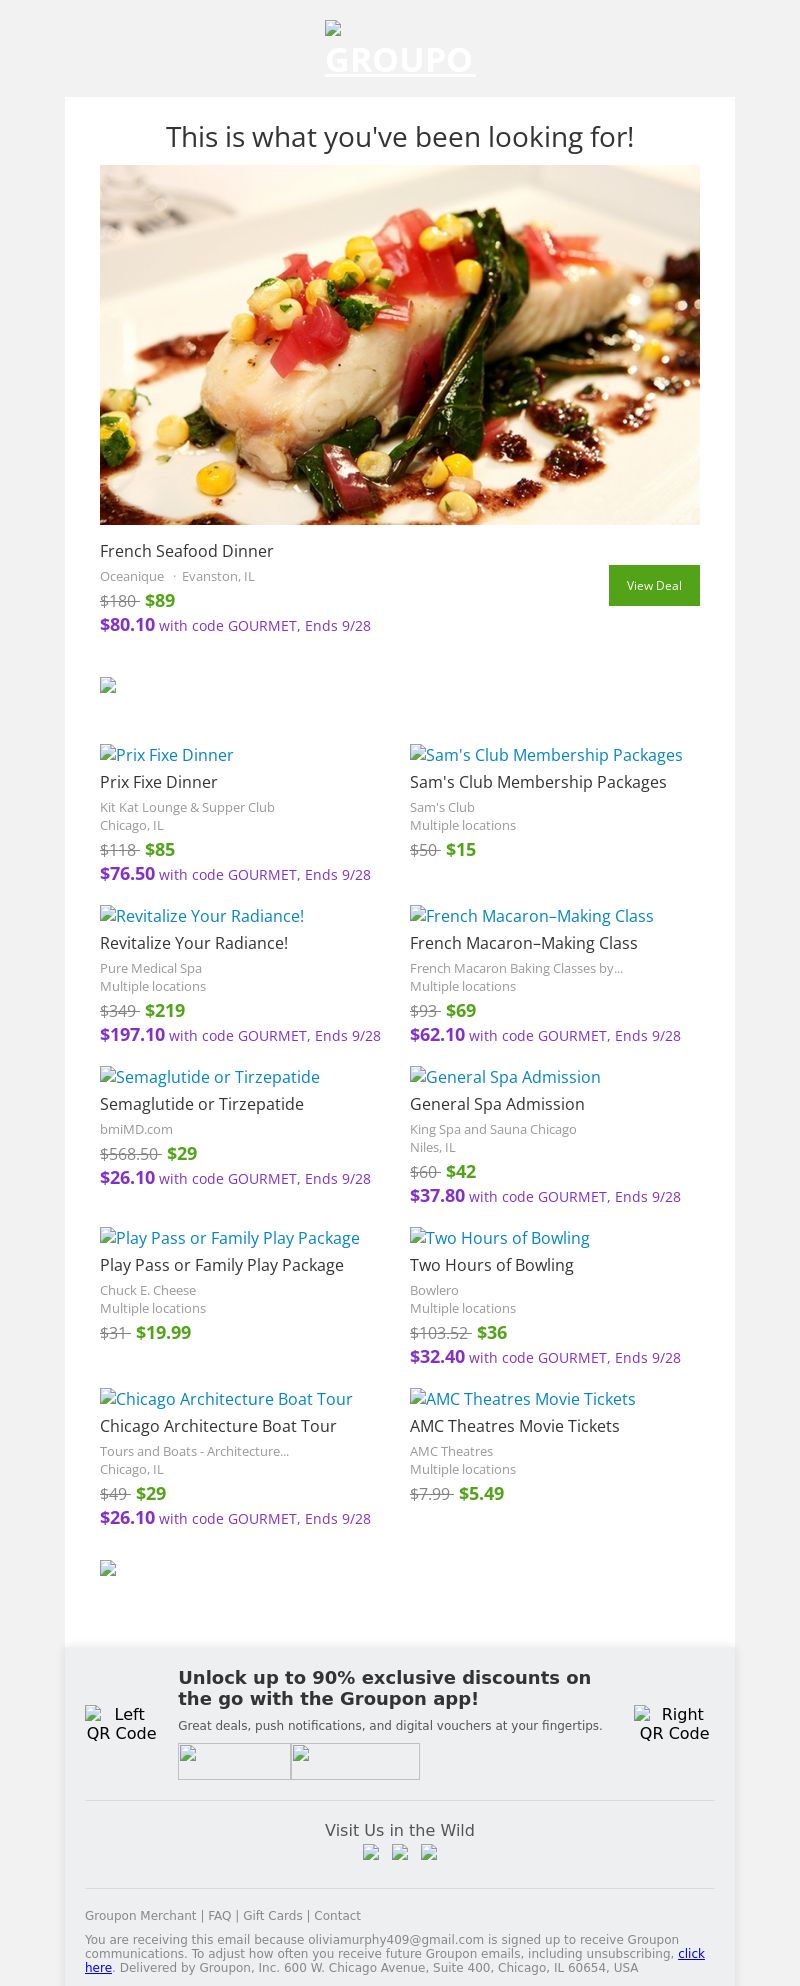The width and height of the screenshot is (800, 1986).
Task: Open General Spa Admission image link
Action: (x=505, y=1077)
